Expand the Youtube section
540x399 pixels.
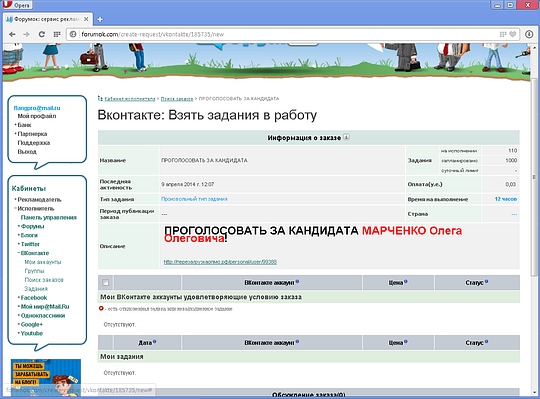tap(32, 334)
